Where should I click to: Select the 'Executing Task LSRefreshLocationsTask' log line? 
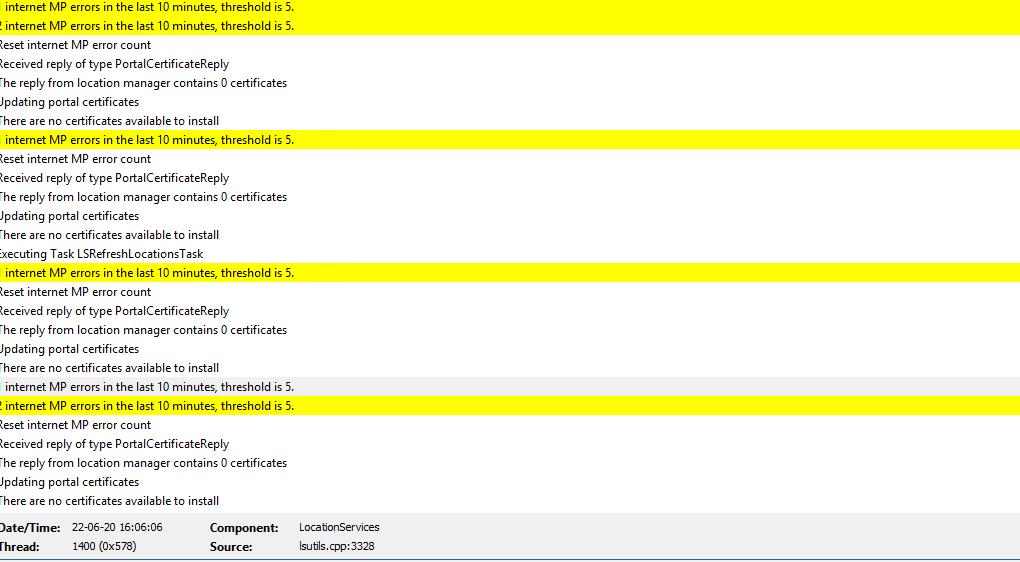[x=510, y=254]
